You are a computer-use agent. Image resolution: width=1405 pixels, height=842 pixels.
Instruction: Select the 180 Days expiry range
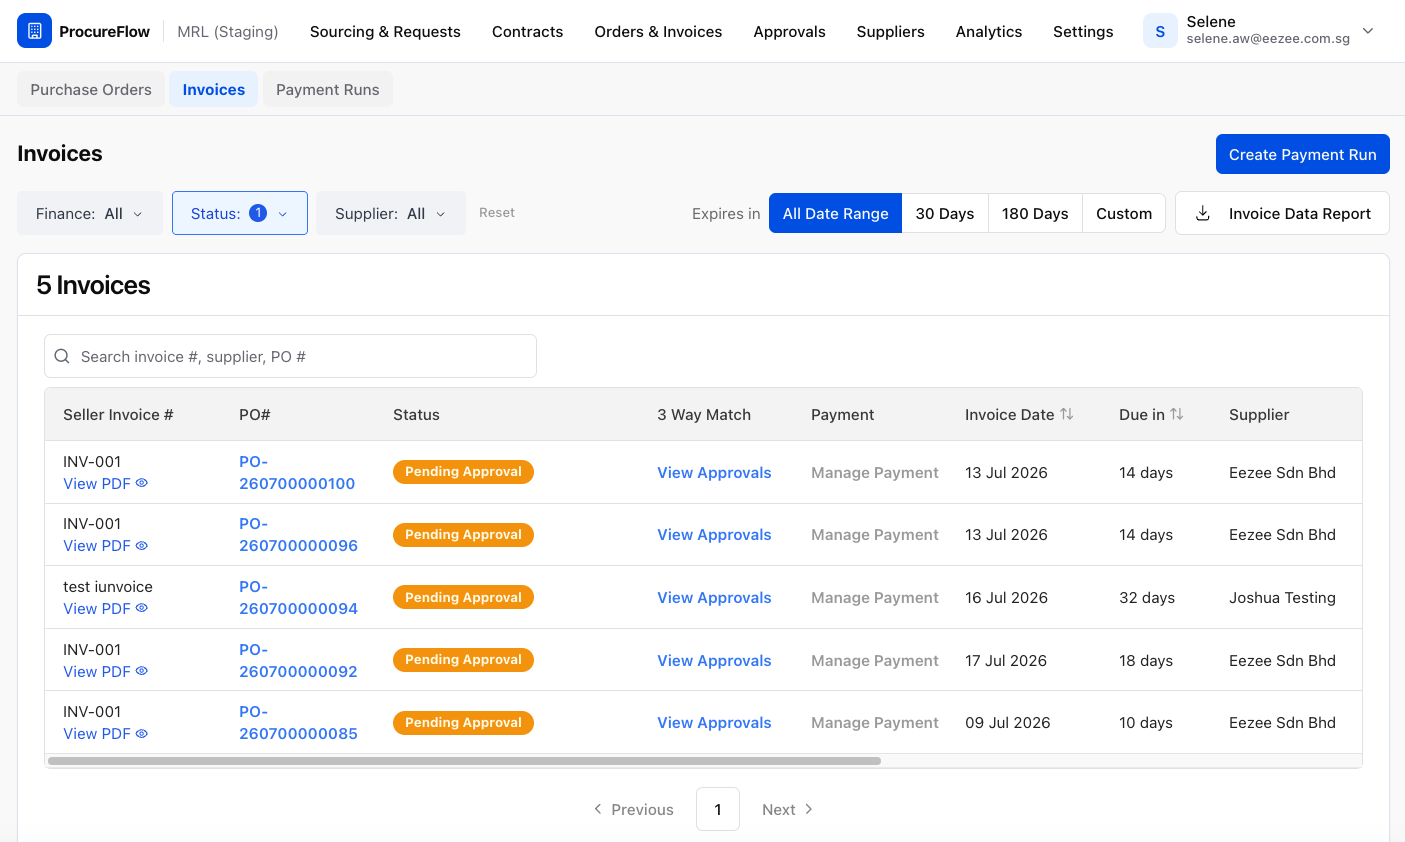pyautogui.click(x=1035, y=213)
